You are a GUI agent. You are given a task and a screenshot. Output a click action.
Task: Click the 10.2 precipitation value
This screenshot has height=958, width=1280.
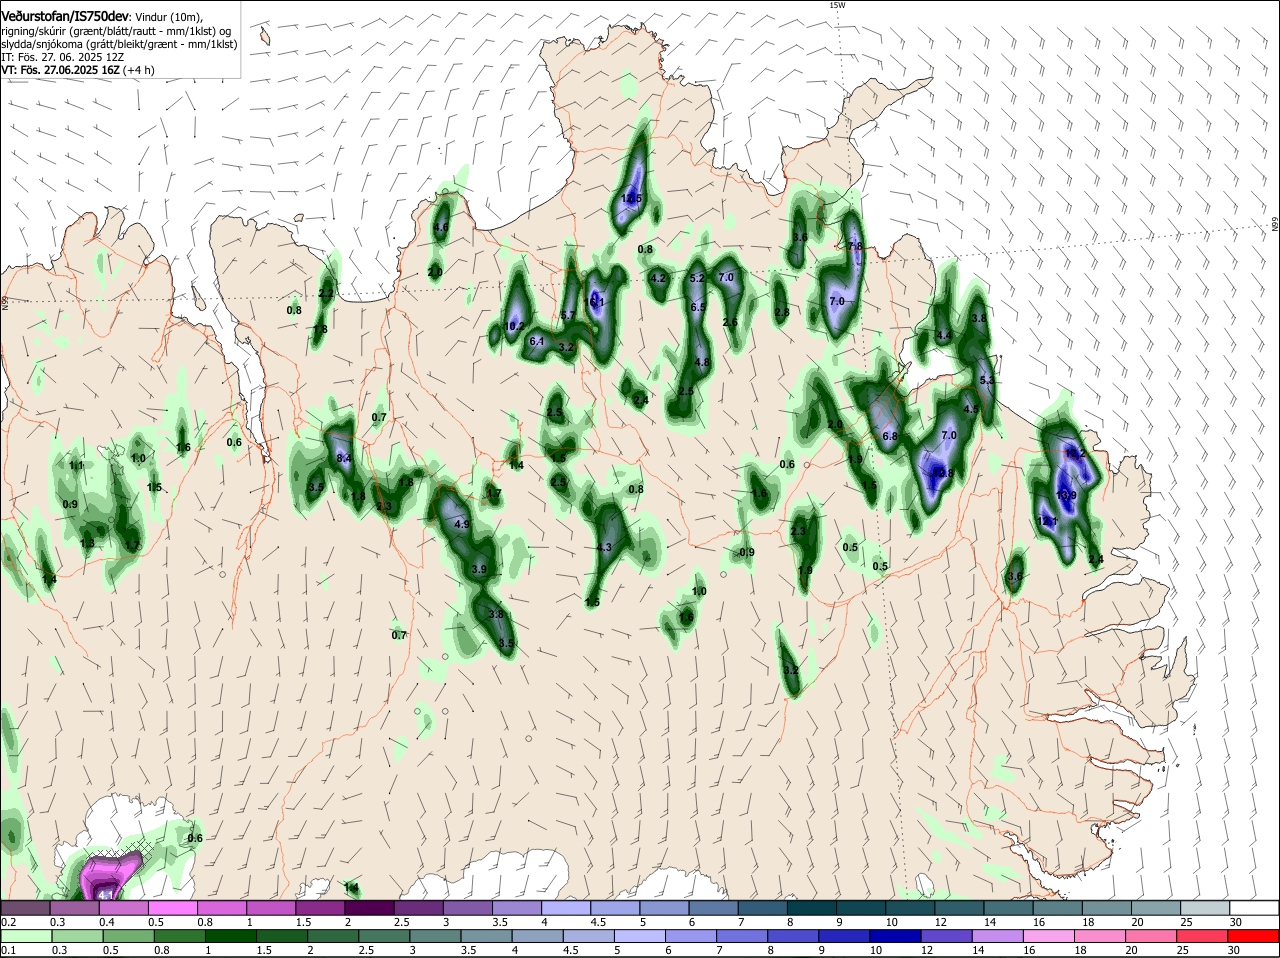click(x=515, y=326)
